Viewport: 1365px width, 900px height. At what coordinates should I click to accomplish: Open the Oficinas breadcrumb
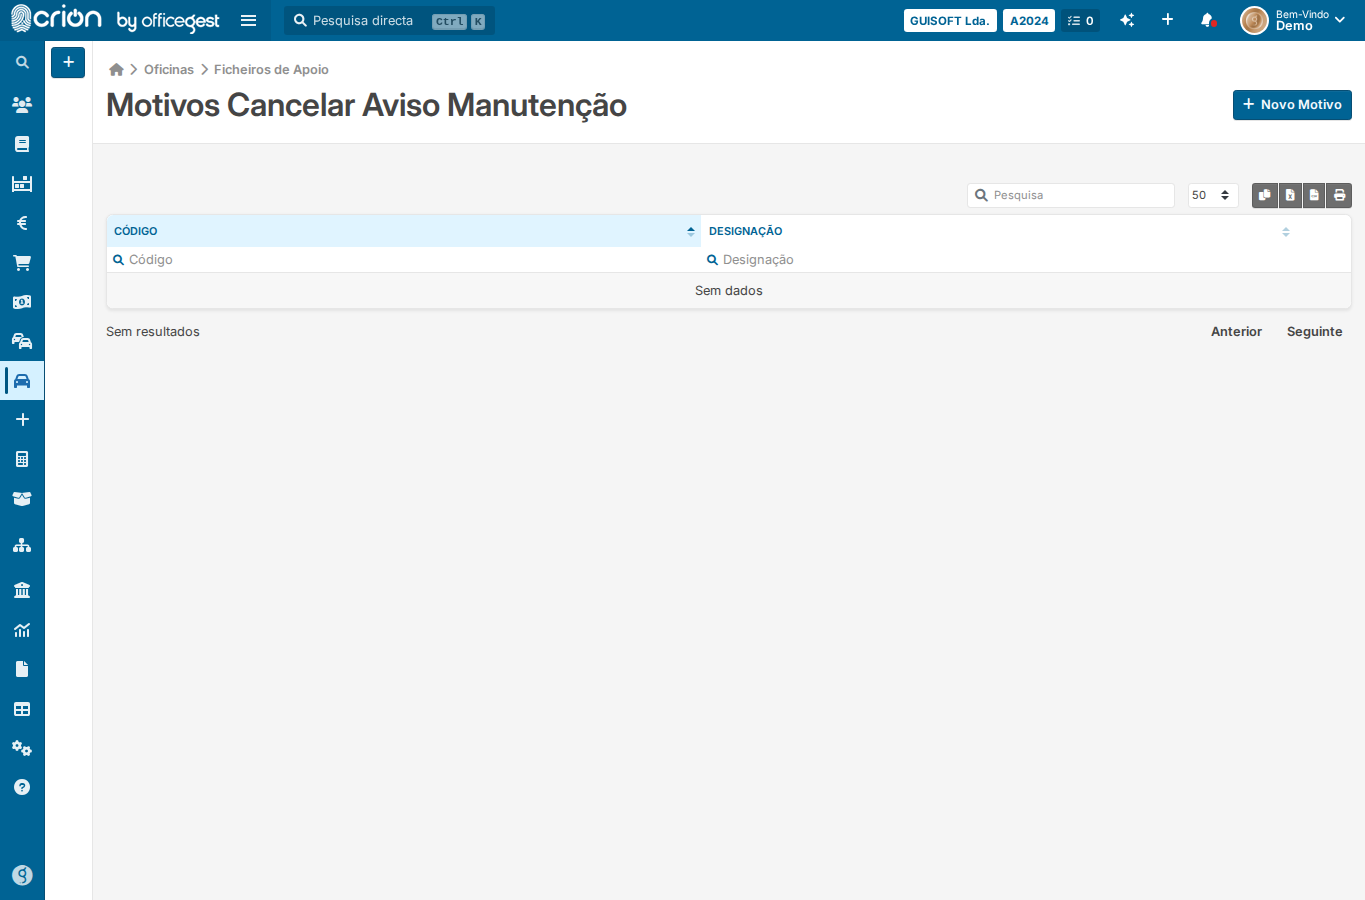pos(169,69)
